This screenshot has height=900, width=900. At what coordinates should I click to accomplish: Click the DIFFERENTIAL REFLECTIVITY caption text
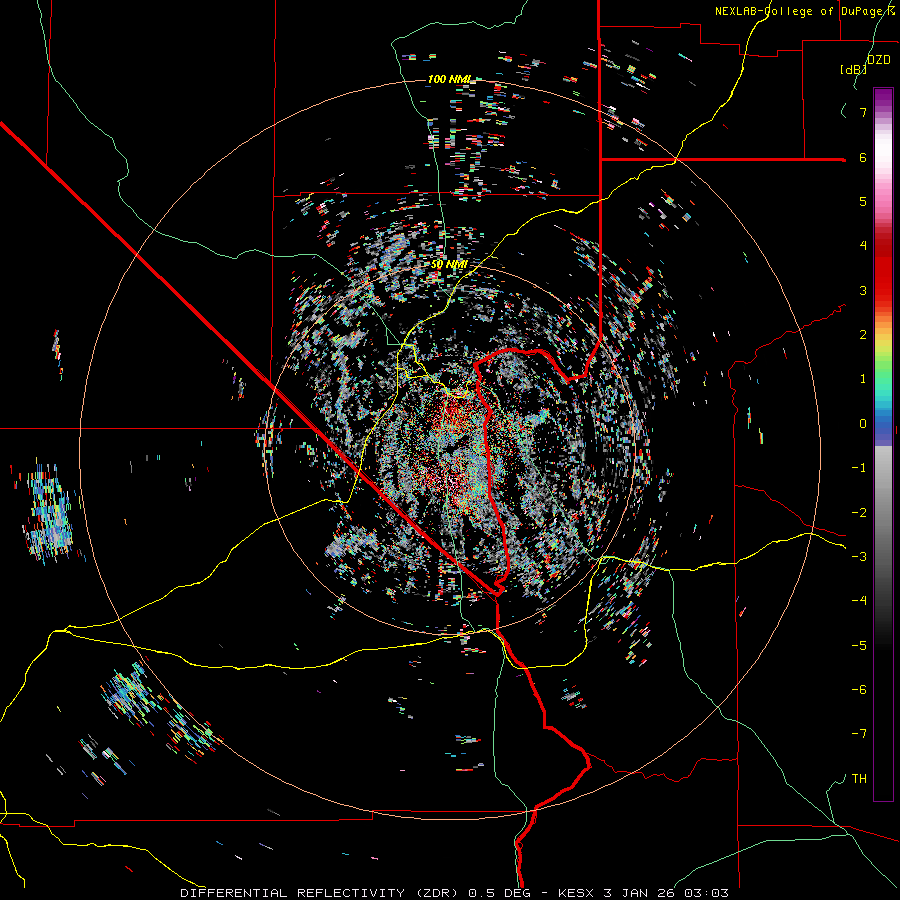point(292,893)
